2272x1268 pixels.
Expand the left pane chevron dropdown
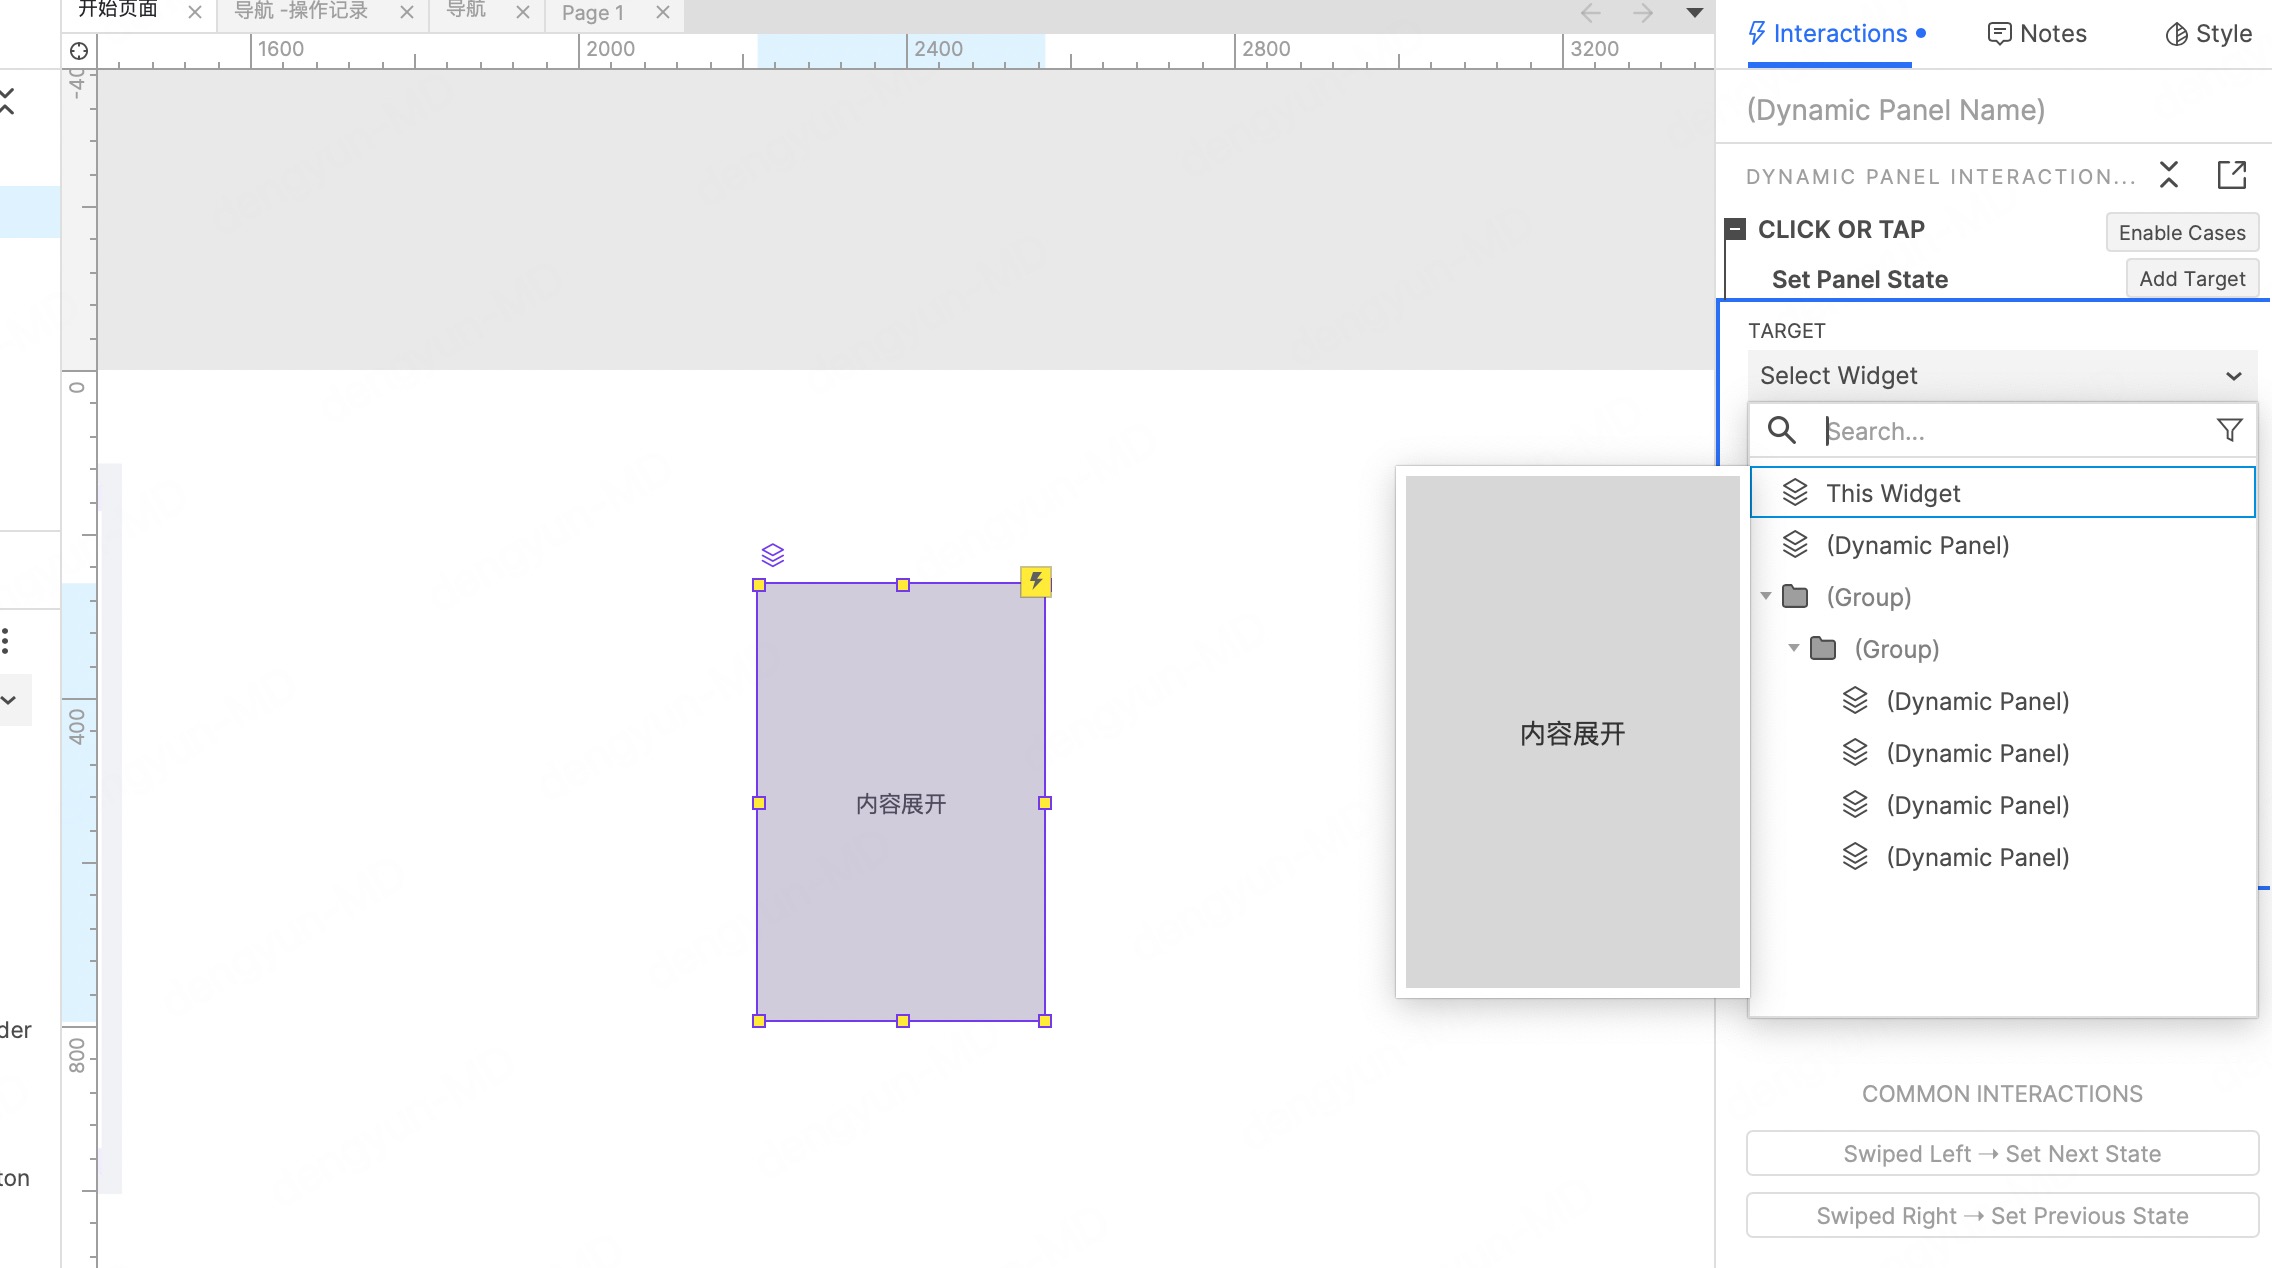[x=9, y=700]
